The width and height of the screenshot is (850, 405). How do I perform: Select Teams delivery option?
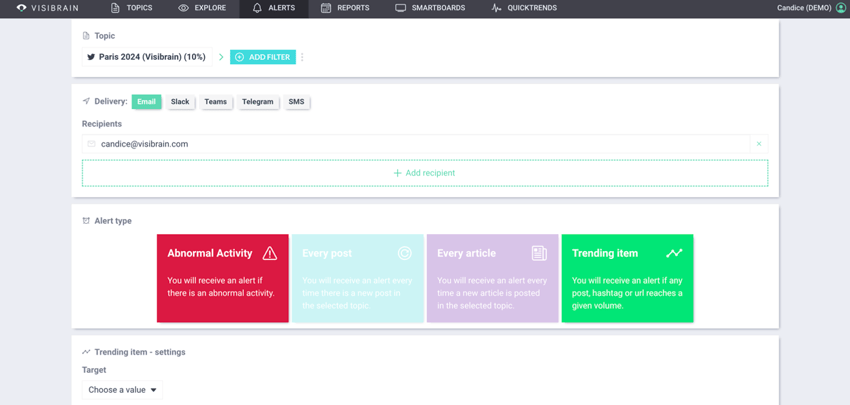point(216,101)
